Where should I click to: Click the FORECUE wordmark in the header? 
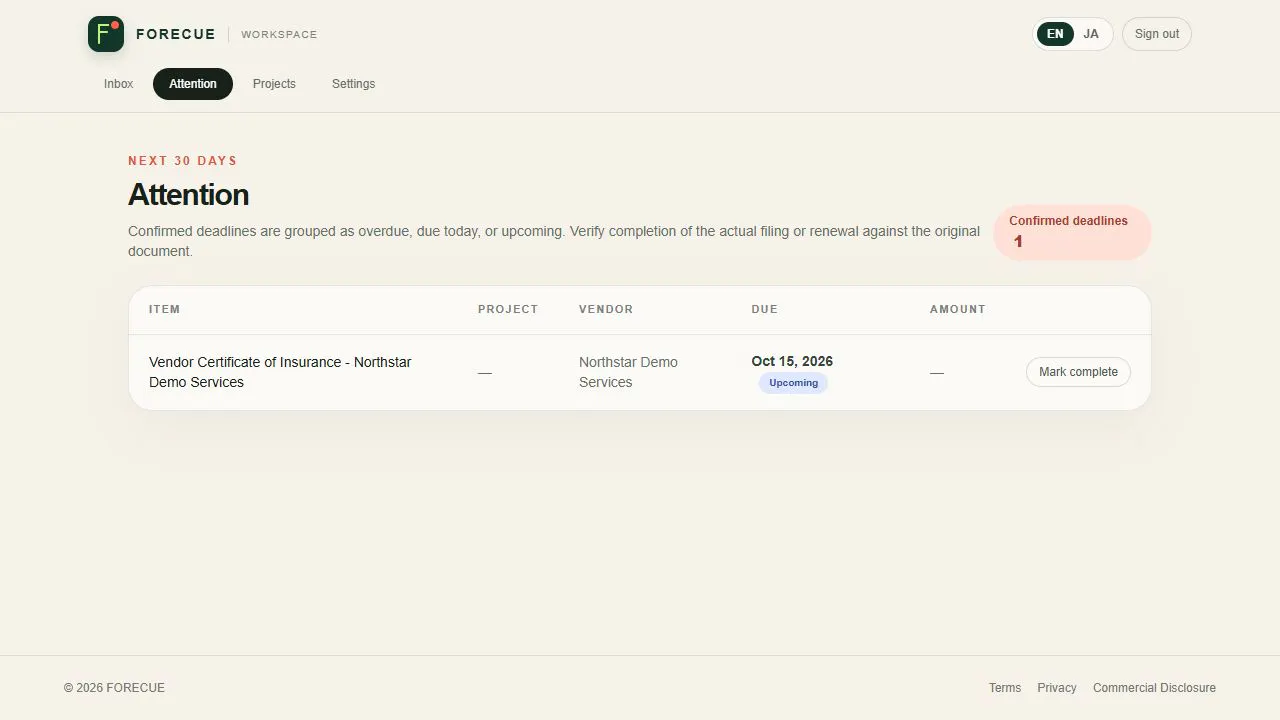pyautogui.click(x=176, y=34)
